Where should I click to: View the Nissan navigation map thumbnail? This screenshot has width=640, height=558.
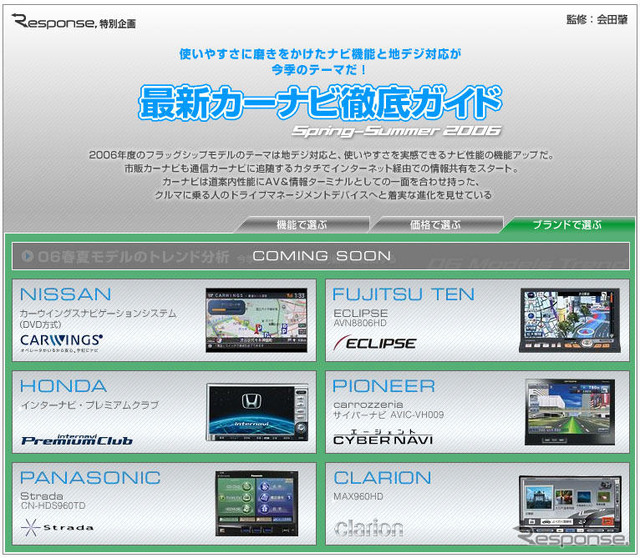(256, 320)
